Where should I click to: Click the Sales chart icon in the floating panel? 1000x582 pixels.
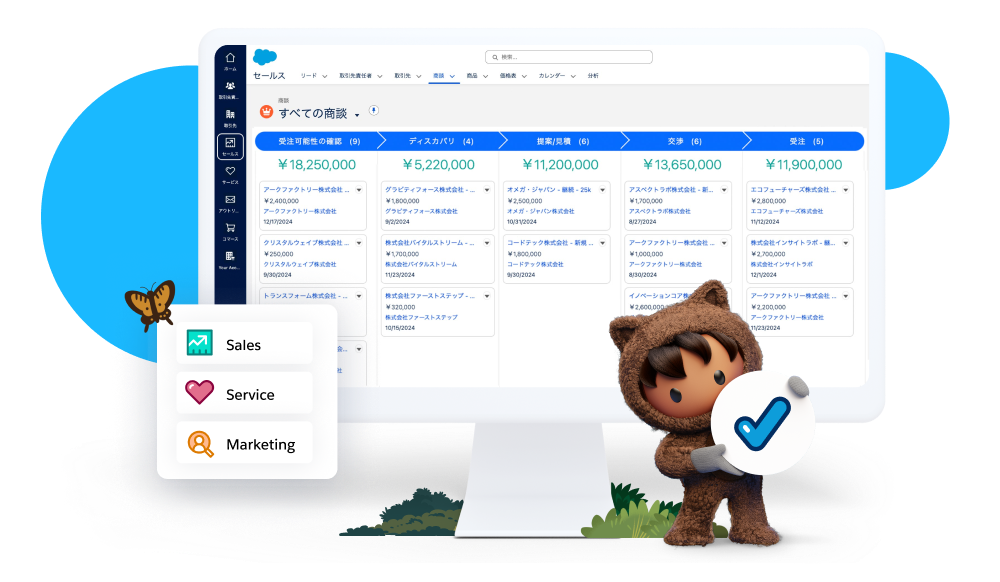tap(200, 344)
